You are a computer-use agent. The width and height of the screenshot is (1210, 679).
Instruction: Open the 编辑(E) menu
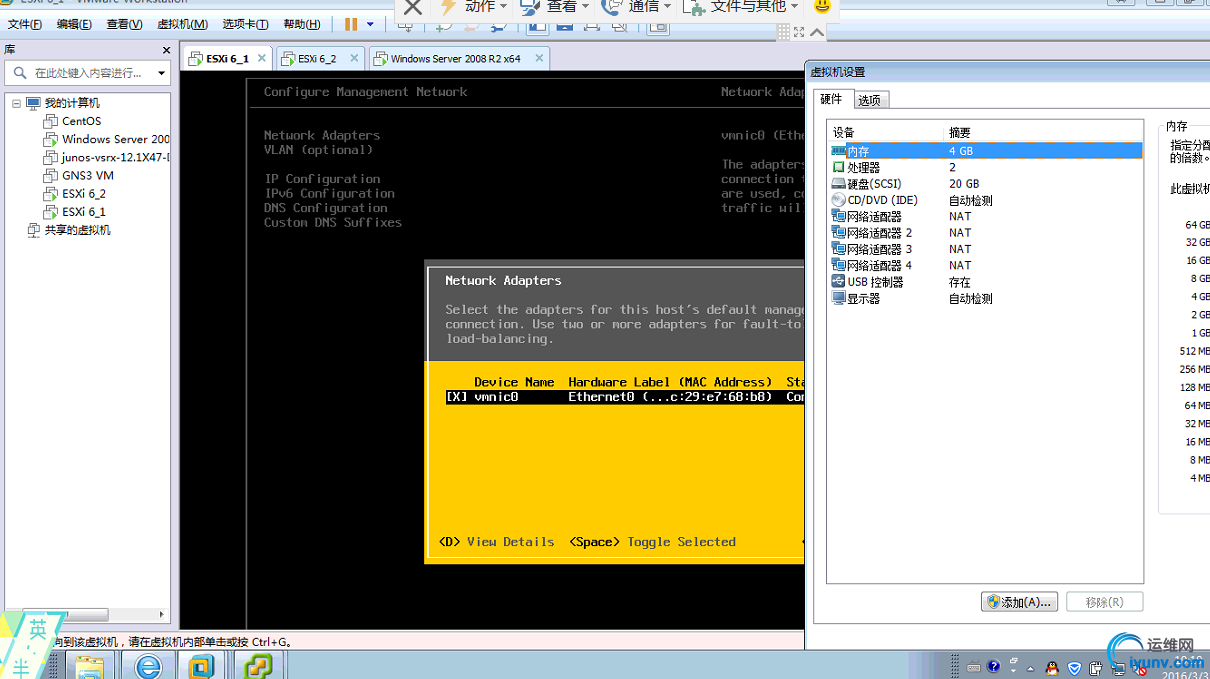pos(74,24)
